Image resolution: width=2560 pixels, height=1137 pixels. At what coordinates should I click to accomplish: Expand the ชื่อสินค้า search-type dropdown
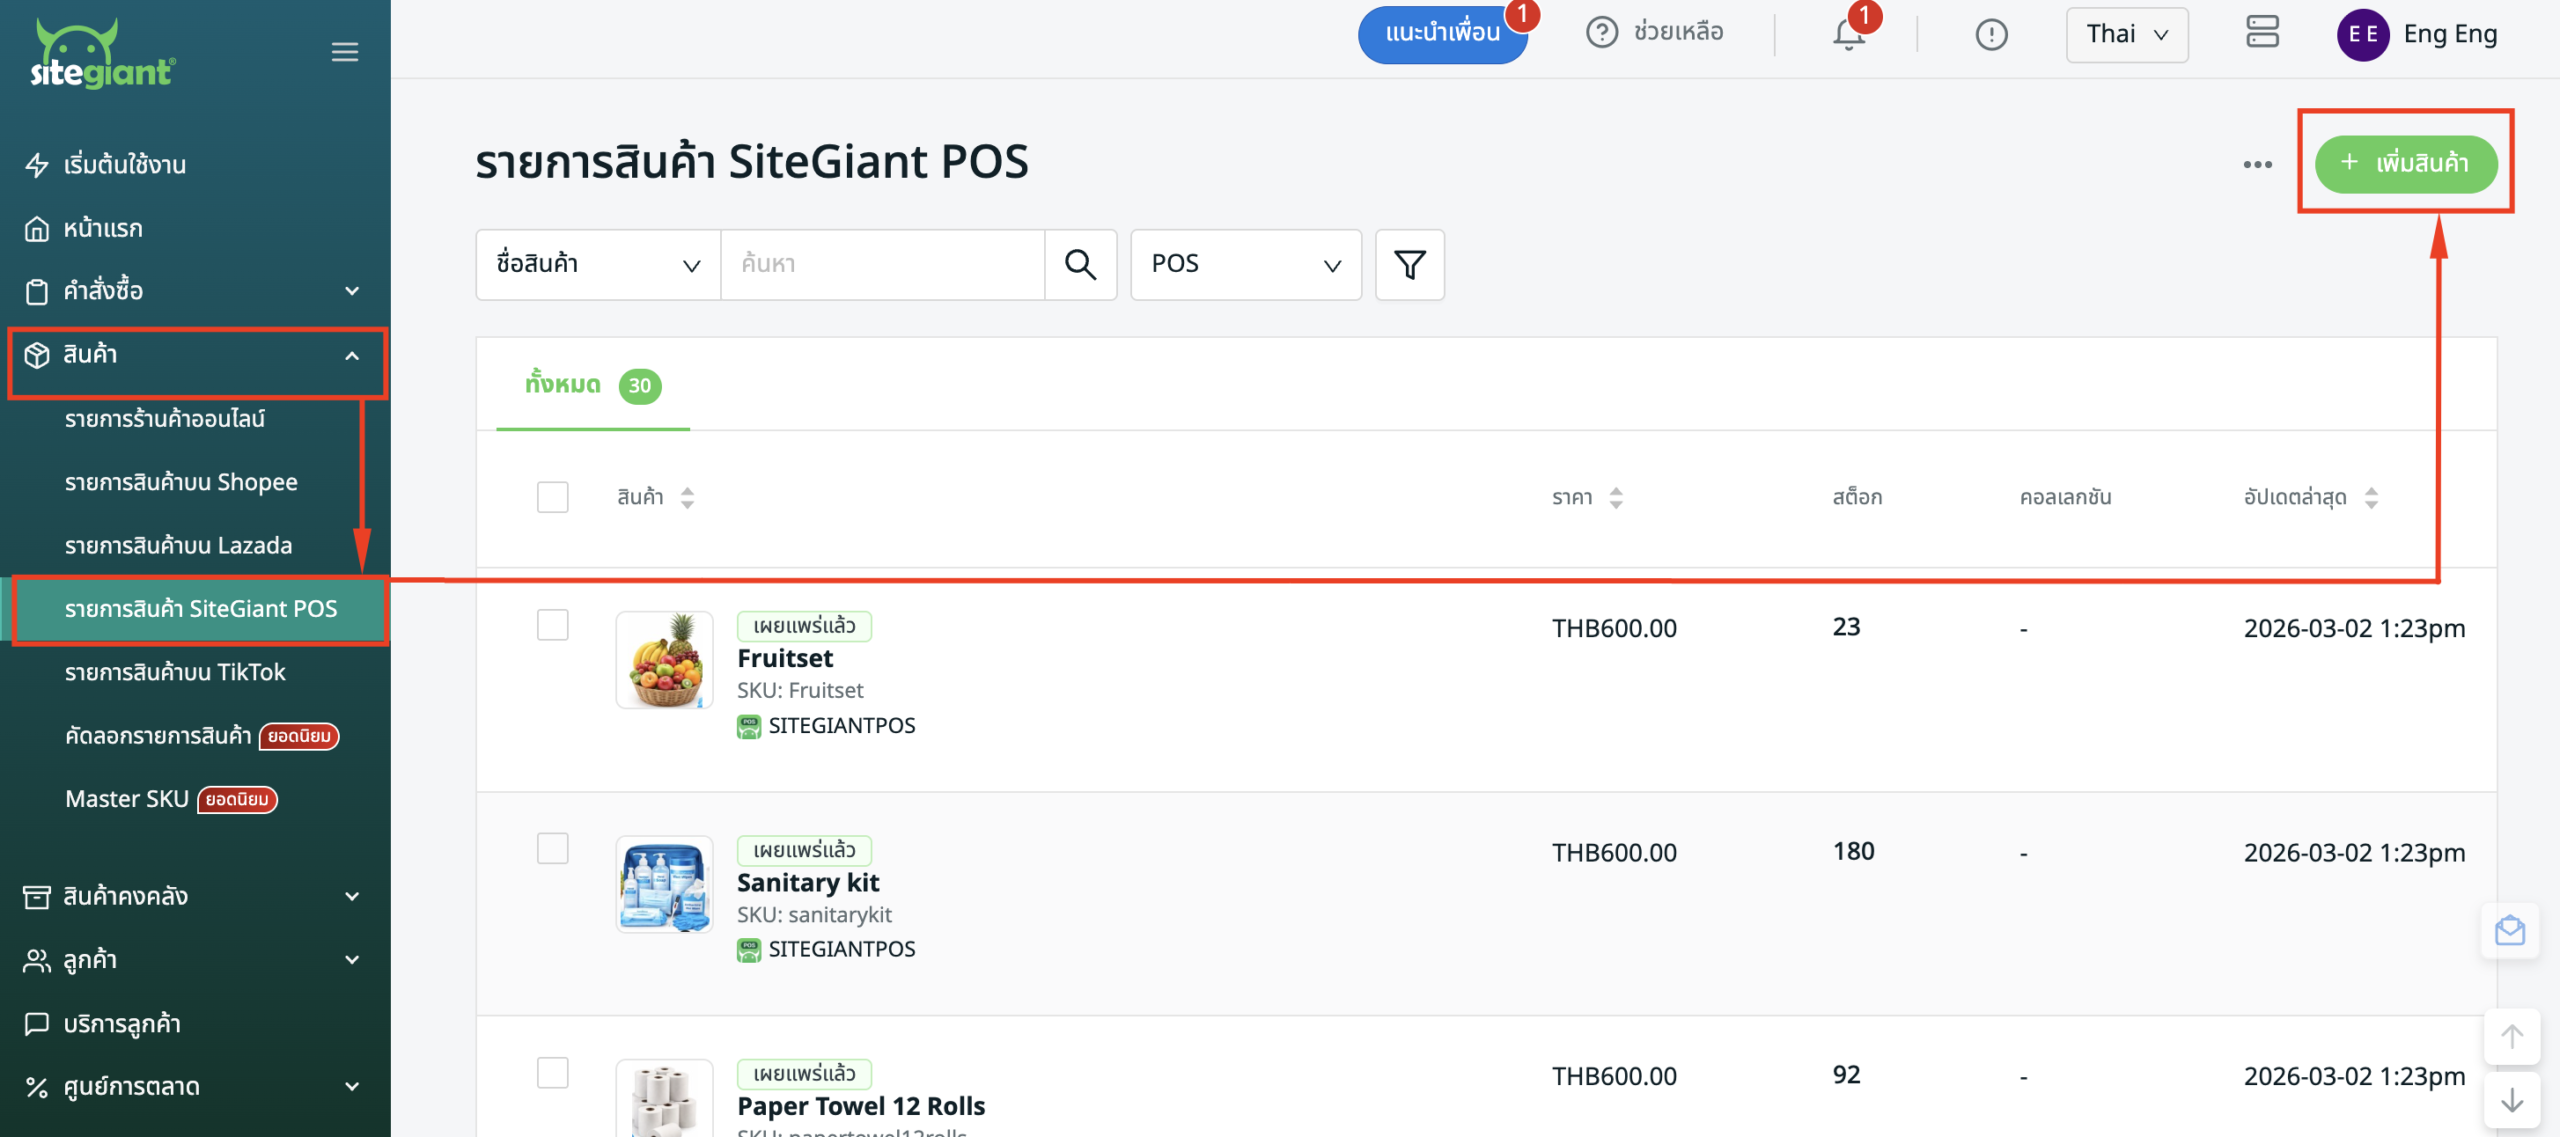click(598, 265)
